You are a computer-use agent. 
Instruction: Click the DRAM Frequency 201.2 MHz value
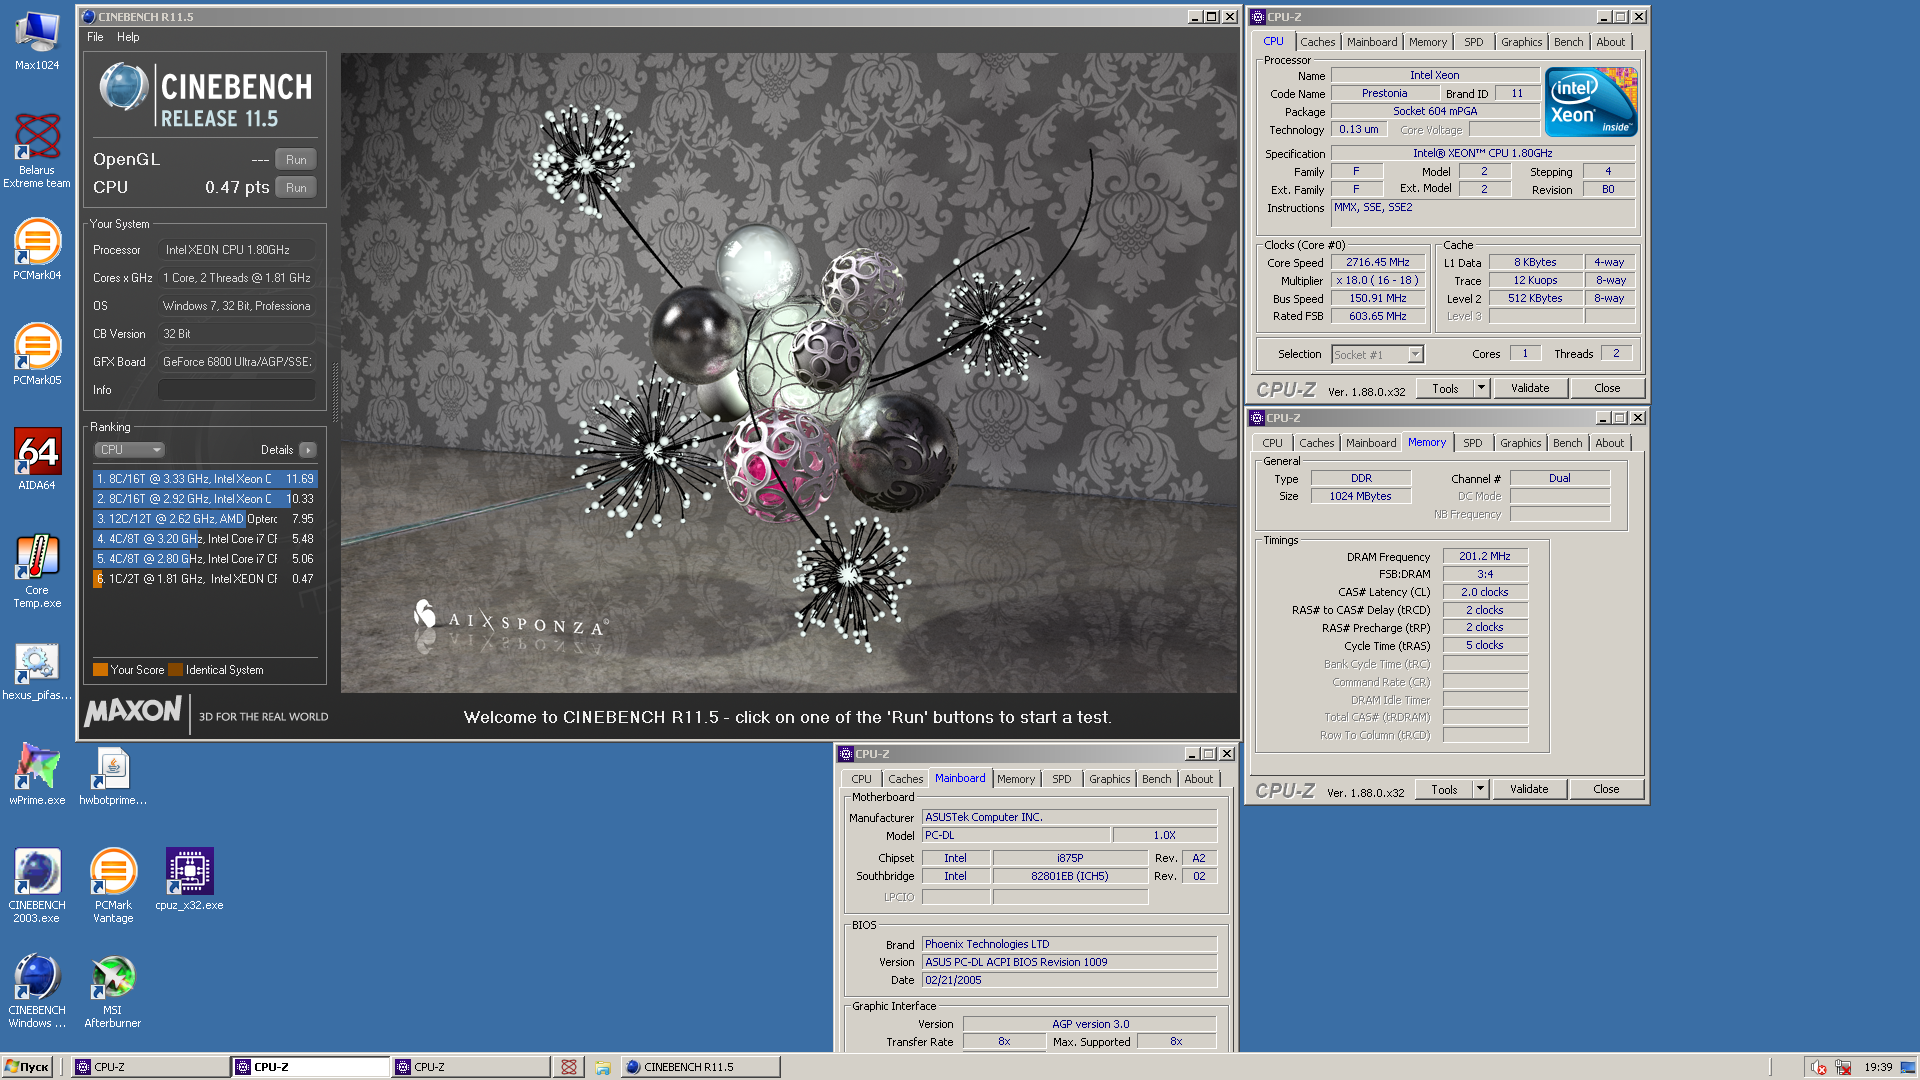click(1485, 557)
